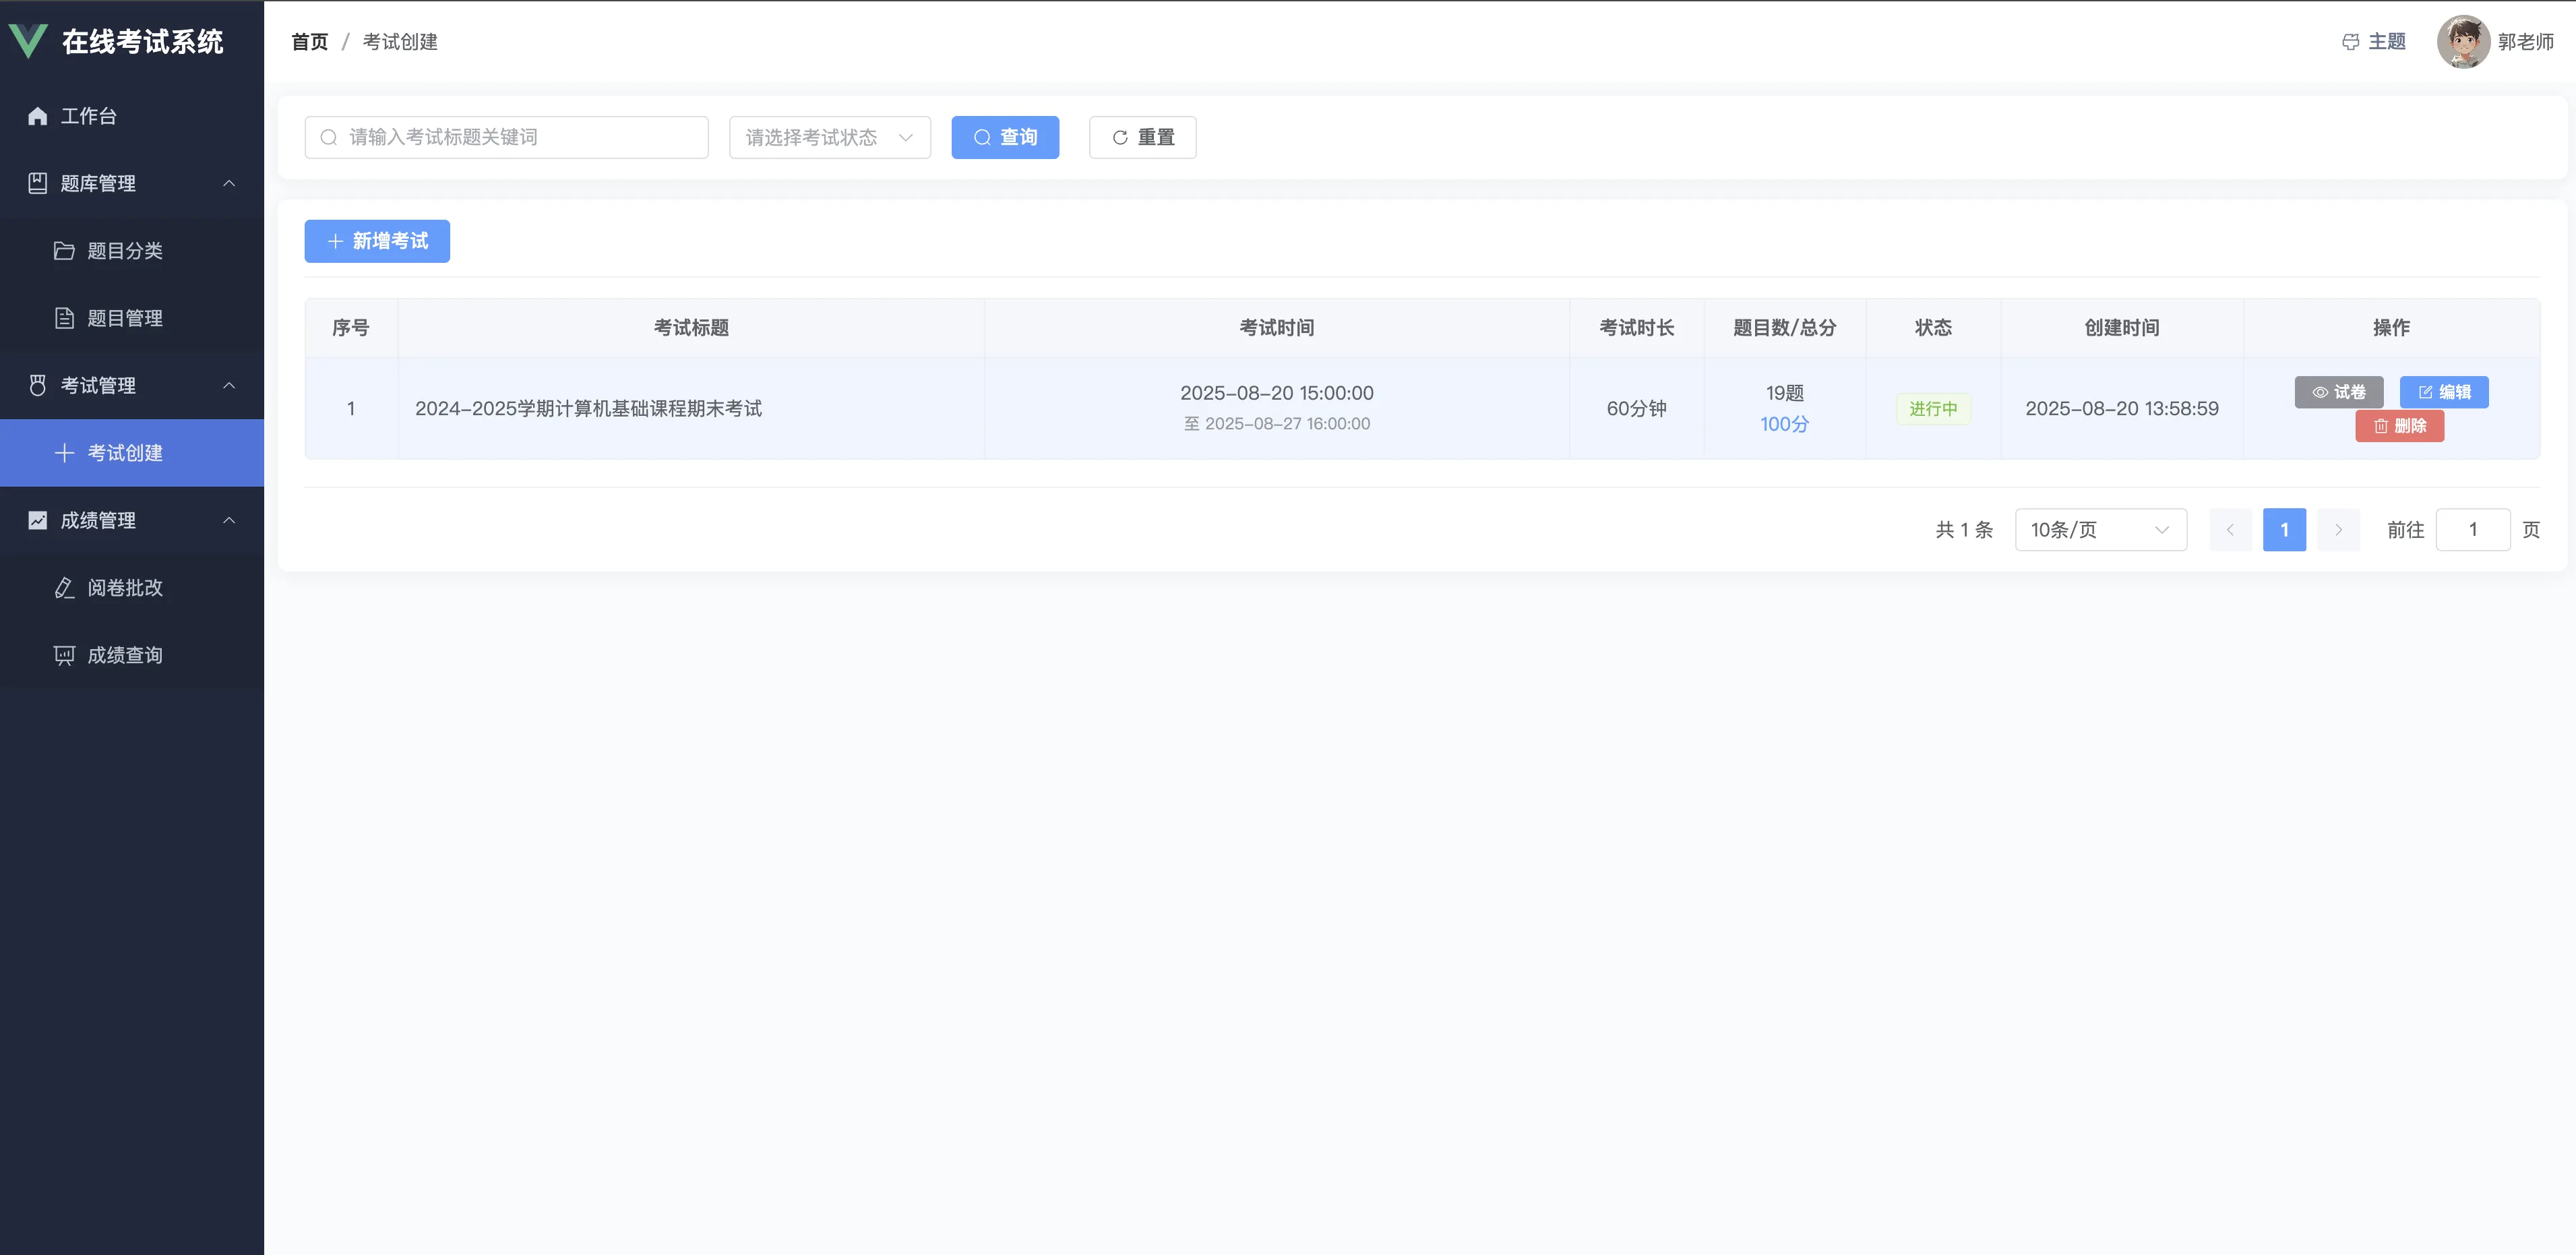Collapse the 题库管理 menu group

pos(229,183)
